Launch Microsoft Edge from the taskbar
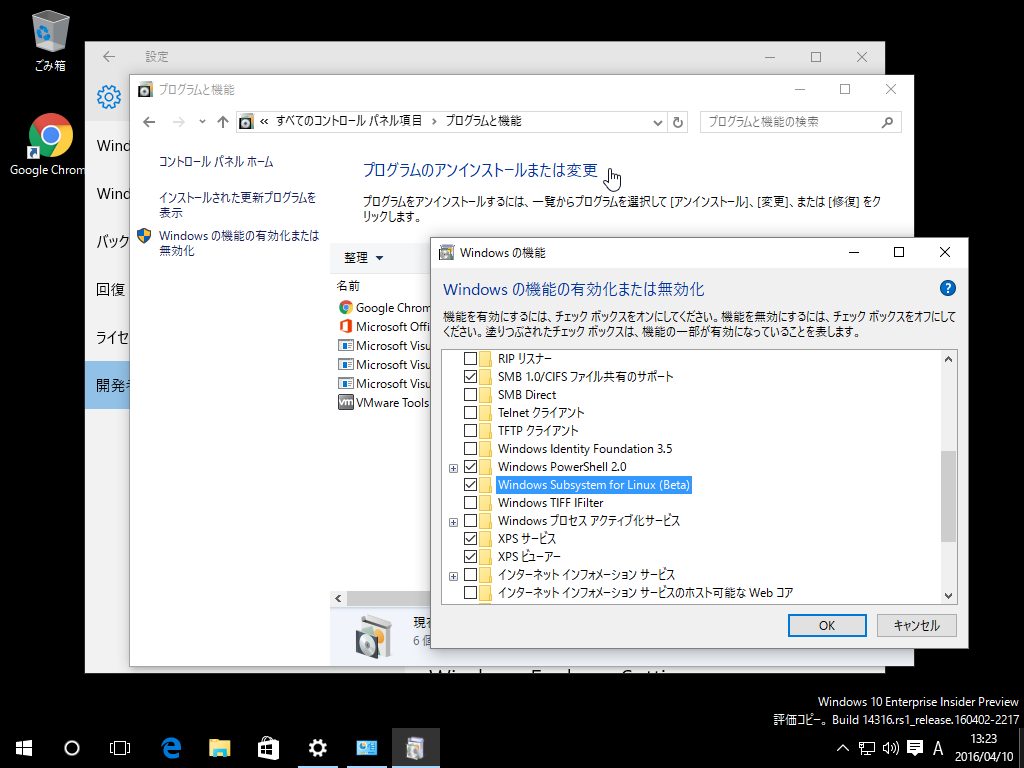Viewport: 1024px width, 768px height. pyautogui.click(x=171, y=748)
